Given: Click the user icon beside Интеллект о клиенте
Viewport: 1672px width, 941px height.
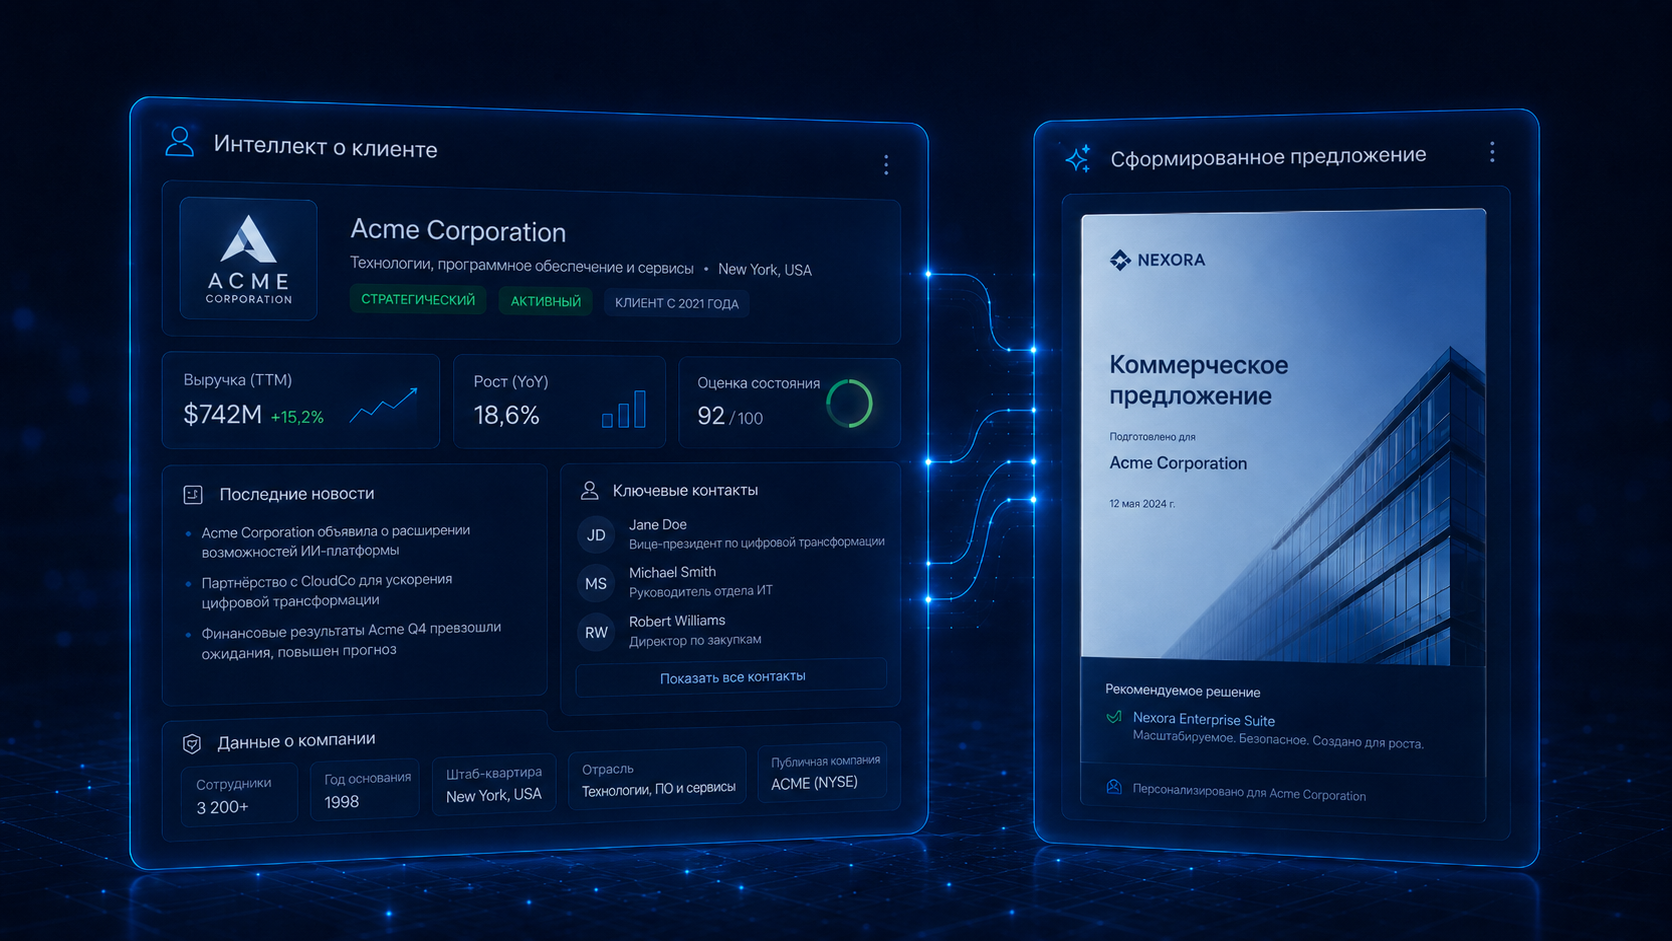Looking at the screenshot, I should click(180, 141).
